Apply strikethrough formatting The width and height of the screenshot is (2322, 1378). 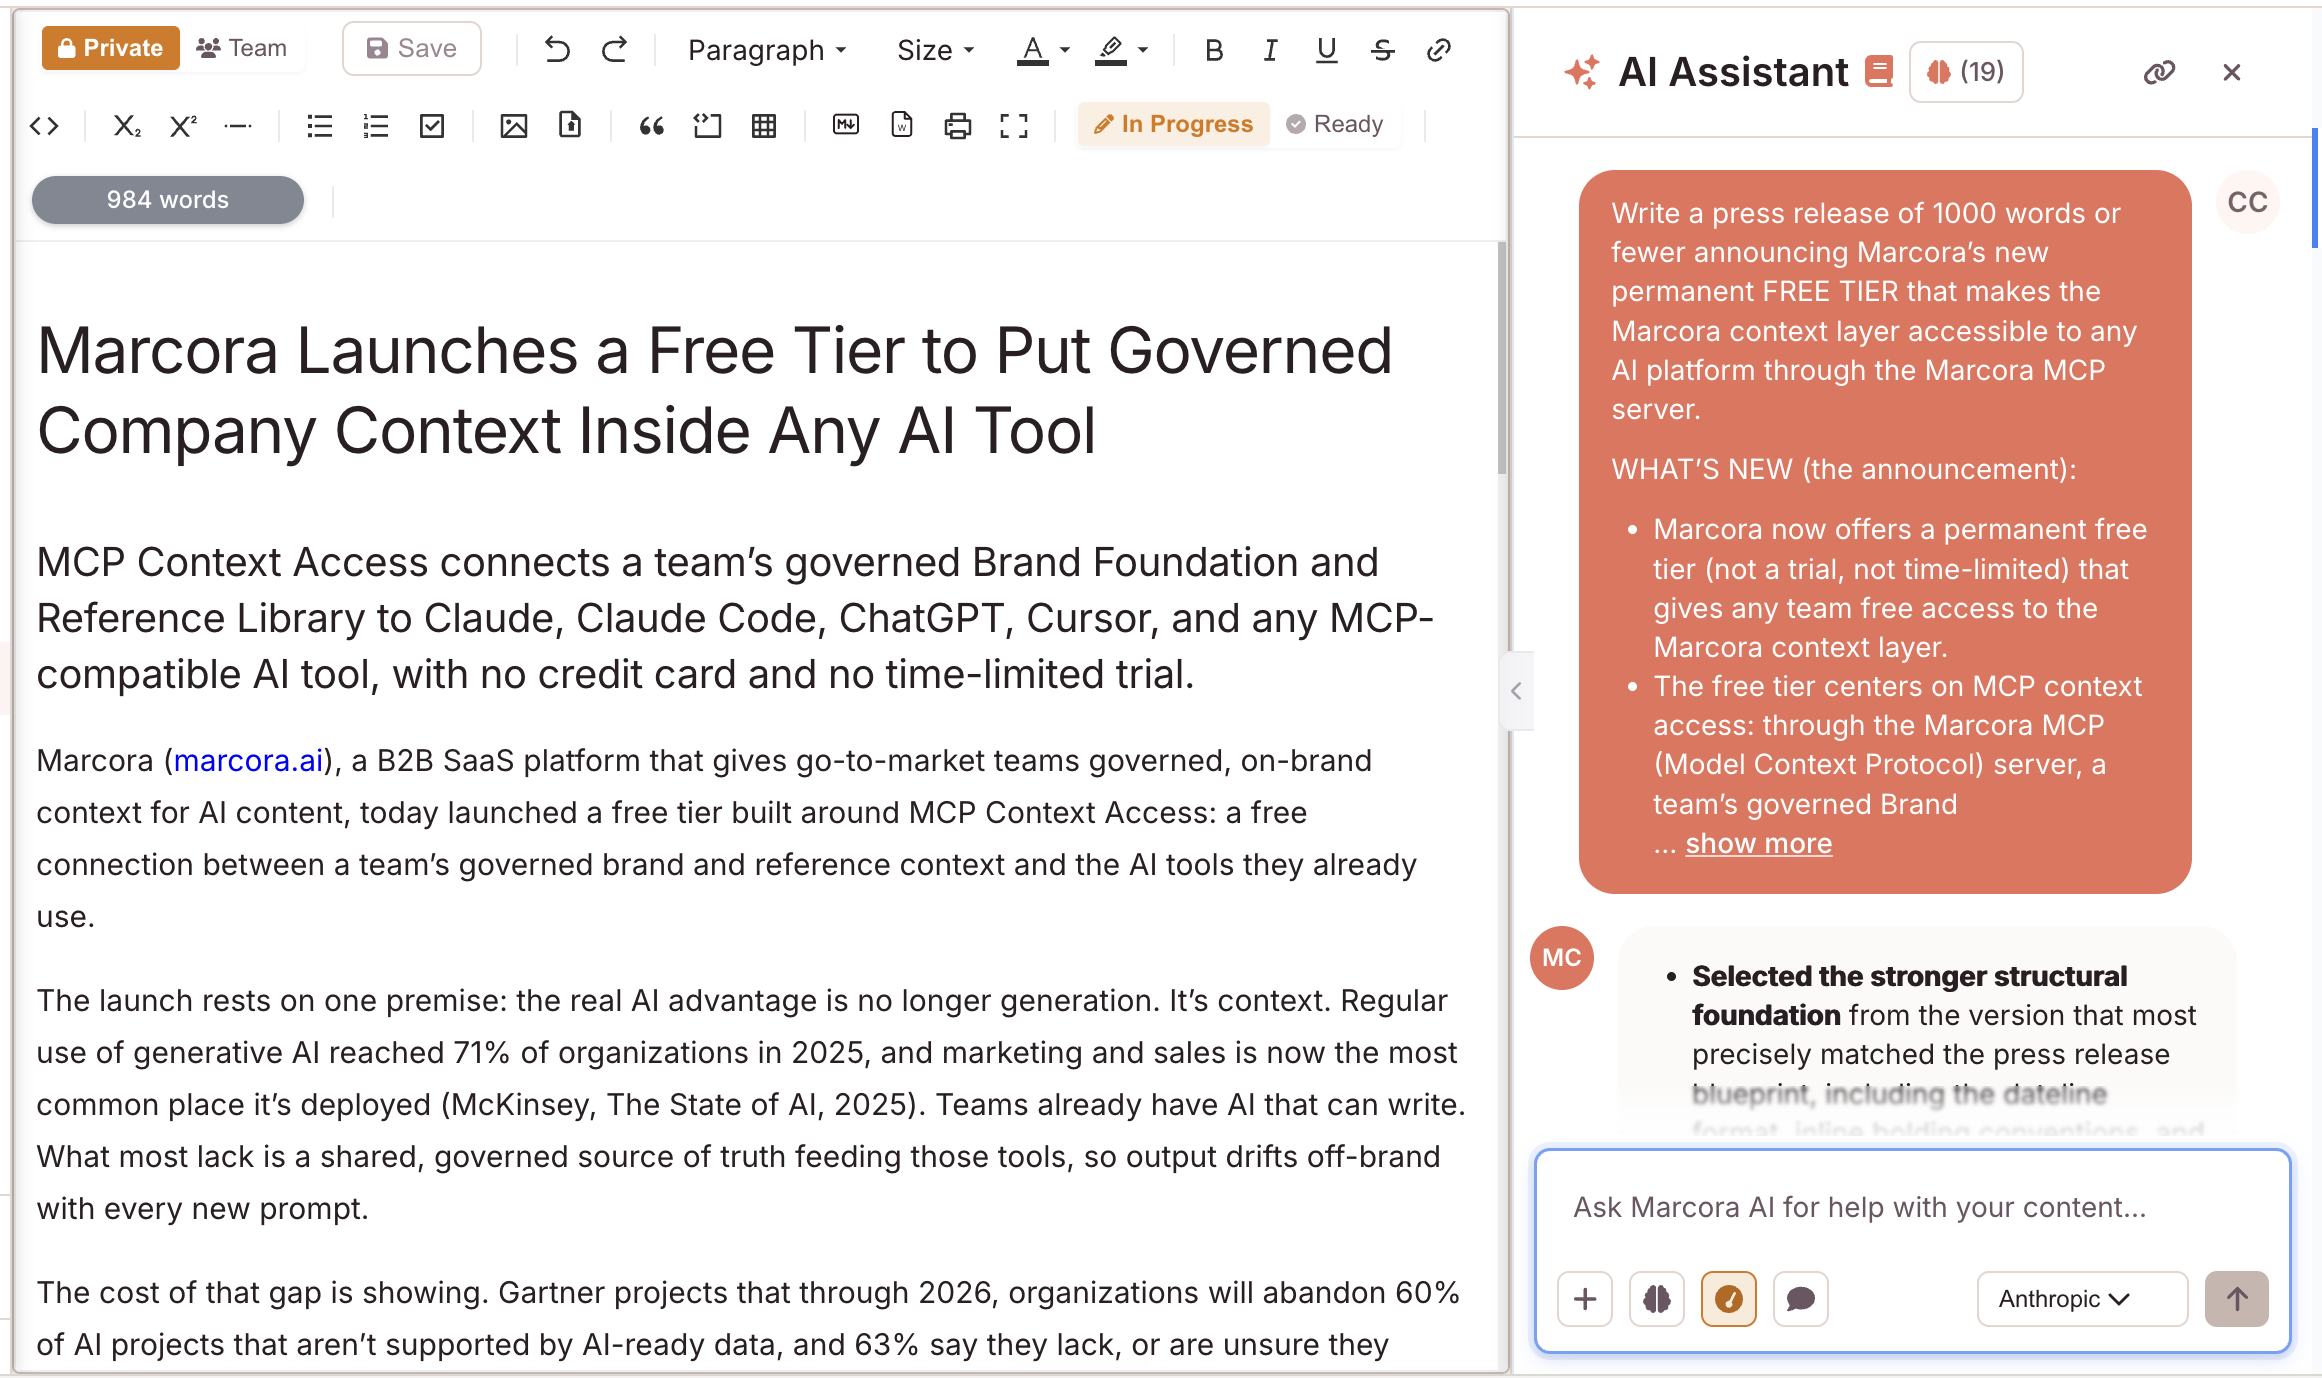[1383, 49]
